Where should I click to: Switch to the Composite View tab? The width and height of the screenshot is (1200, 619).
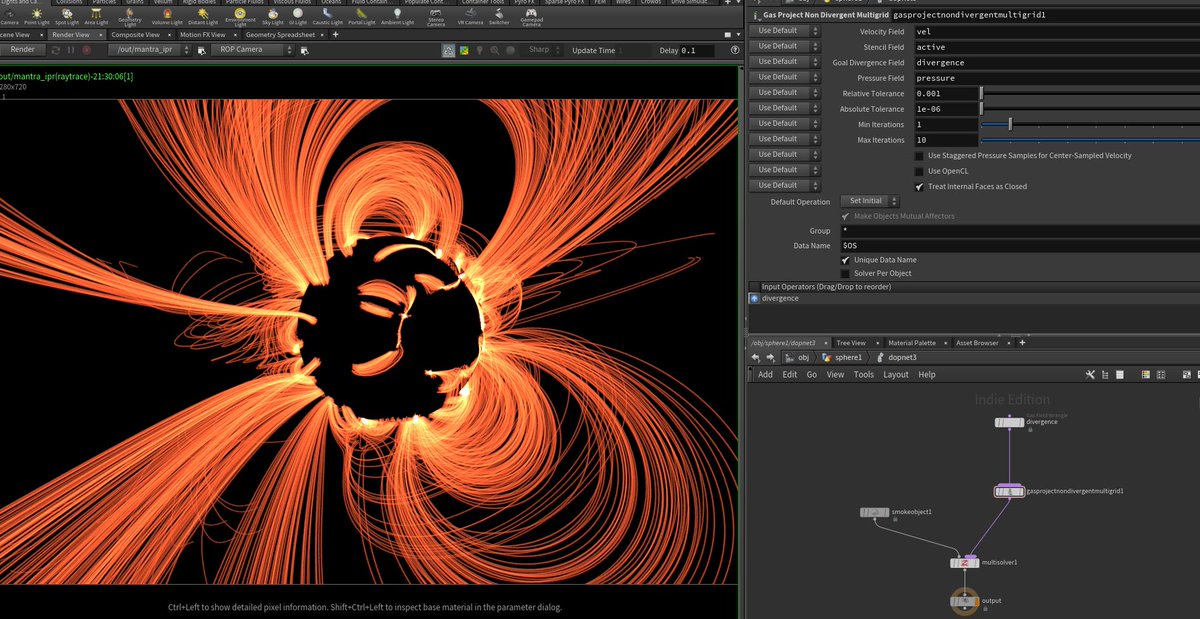135,35
